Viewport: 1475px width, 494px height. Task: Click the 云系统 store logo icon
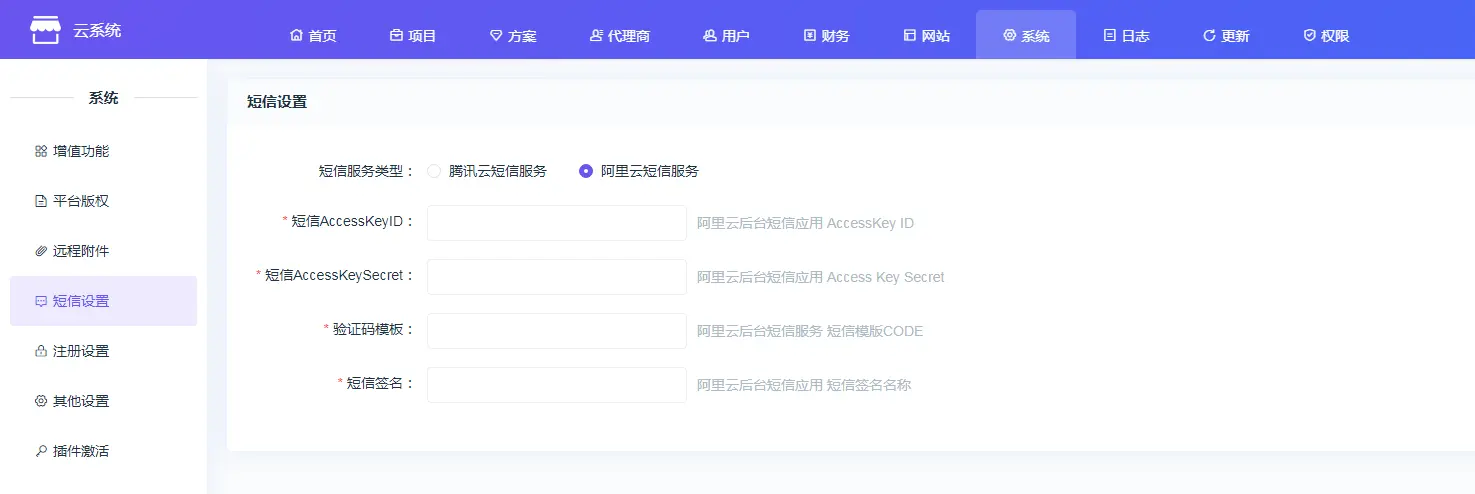(x=45, y=30)
